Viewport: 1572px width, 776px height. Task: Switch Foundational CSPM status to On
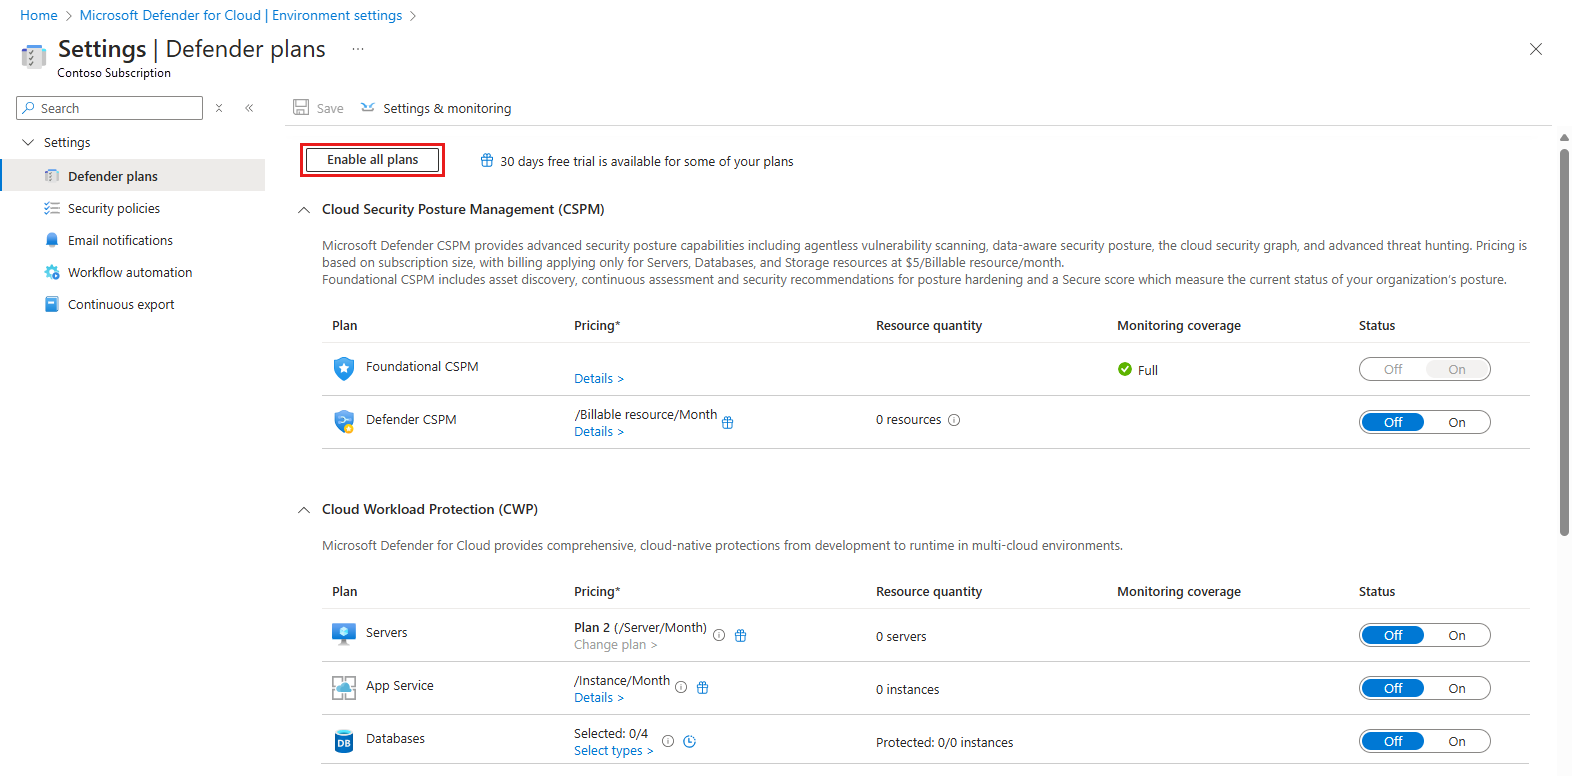tap(1457, 369)
